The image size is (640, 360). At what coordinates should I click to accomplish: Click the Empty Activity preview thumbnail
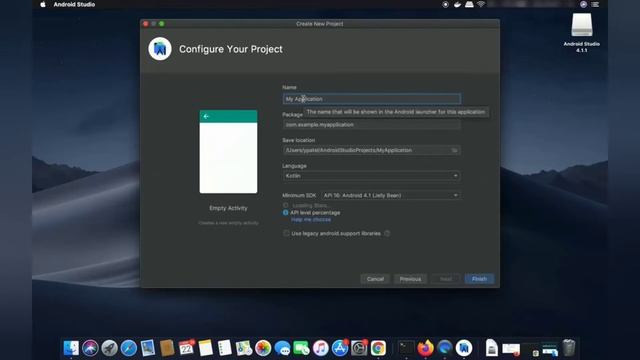pyautogui.click(x=228, y=151)
